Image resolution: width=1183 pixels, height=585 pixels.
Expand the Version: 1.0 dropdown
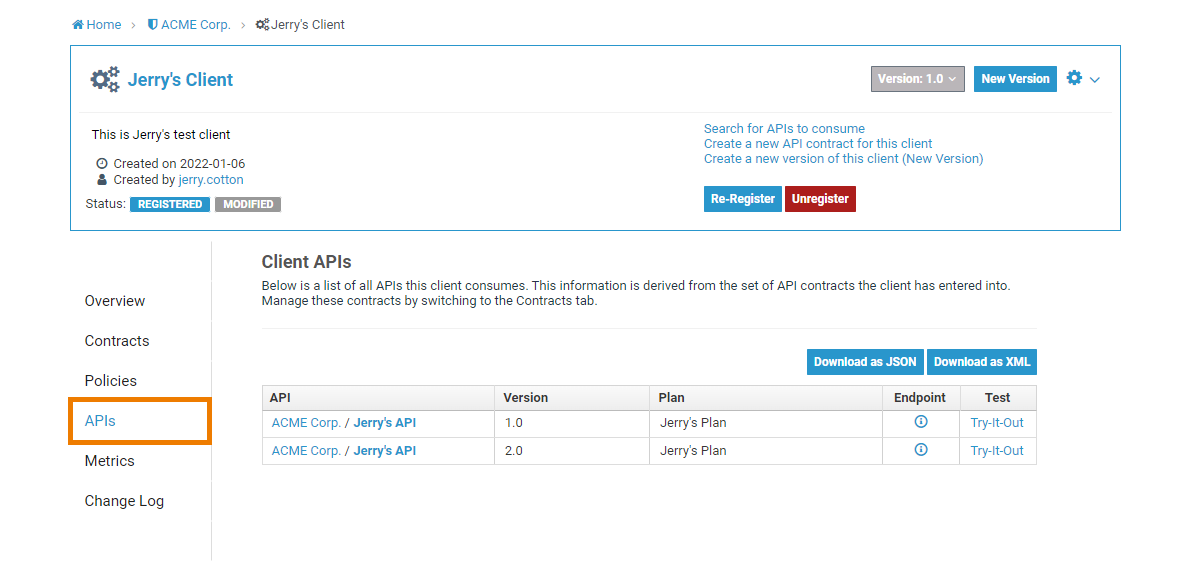[917, 79]
